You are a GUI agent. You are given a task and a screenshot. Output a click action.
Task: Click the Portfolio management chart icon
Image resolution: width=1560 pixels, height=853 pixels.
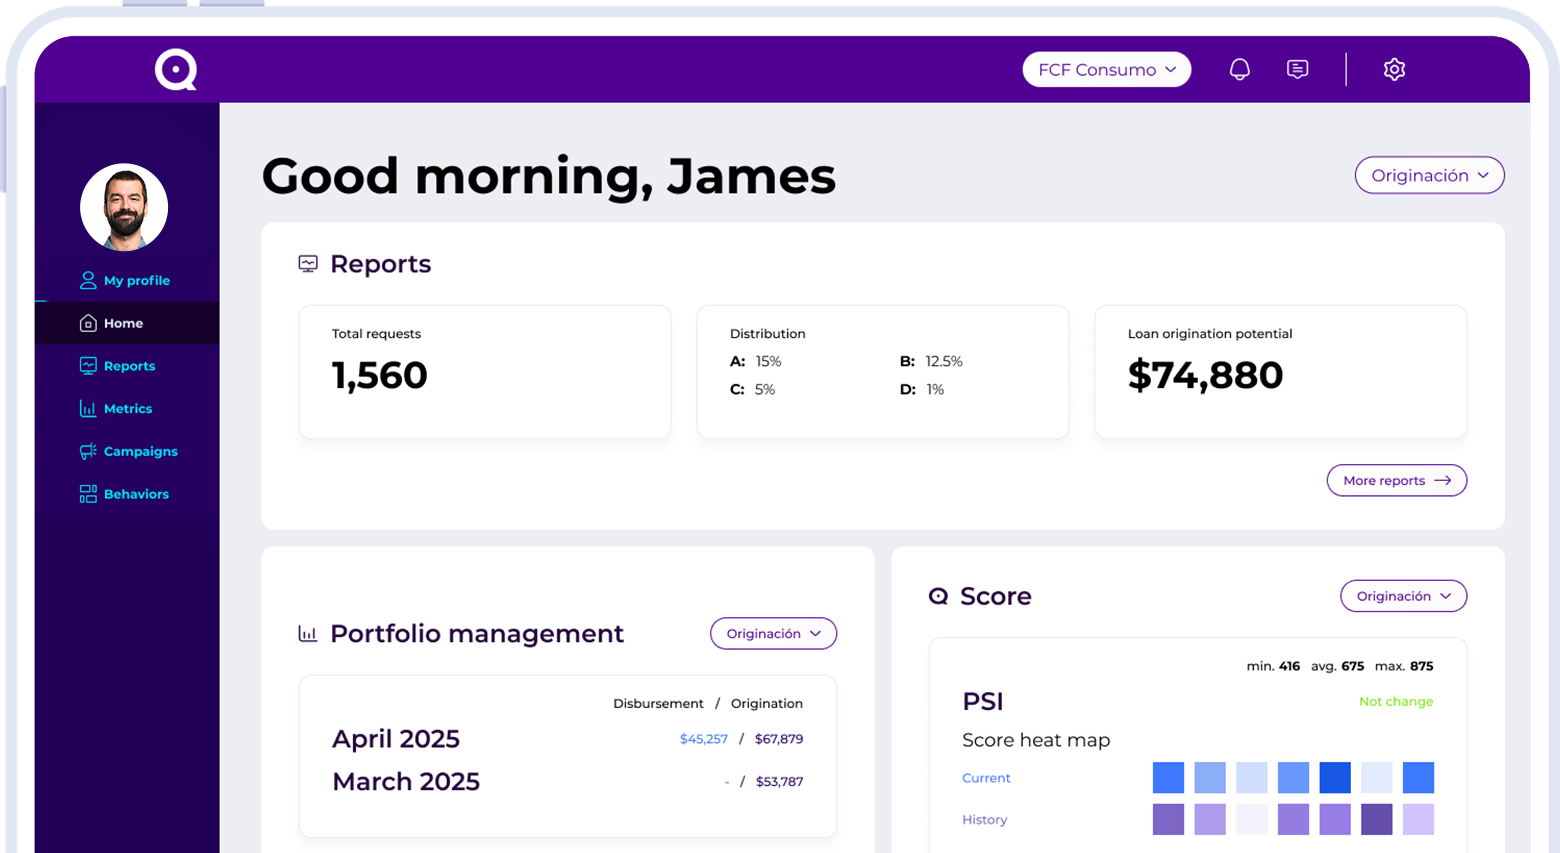point(308,633)
